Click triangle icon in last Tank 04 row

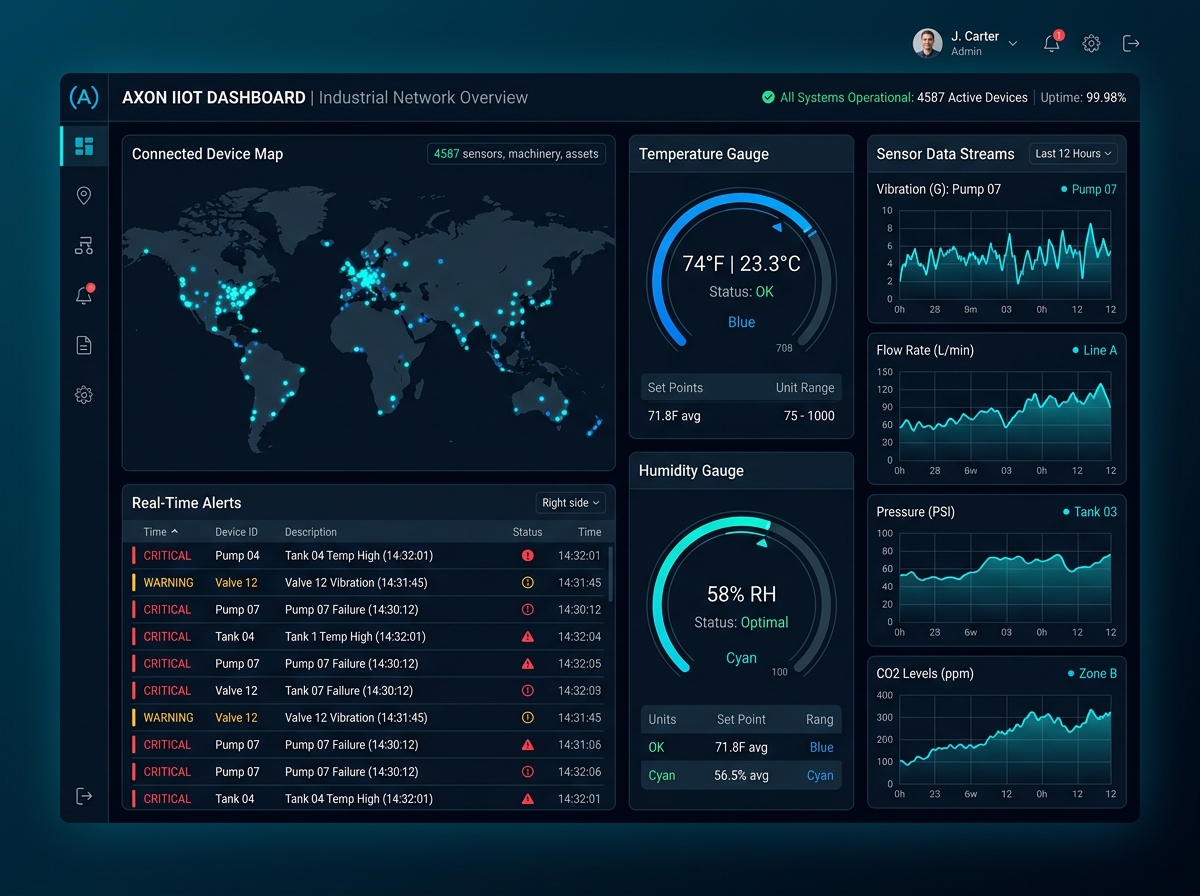528,799
